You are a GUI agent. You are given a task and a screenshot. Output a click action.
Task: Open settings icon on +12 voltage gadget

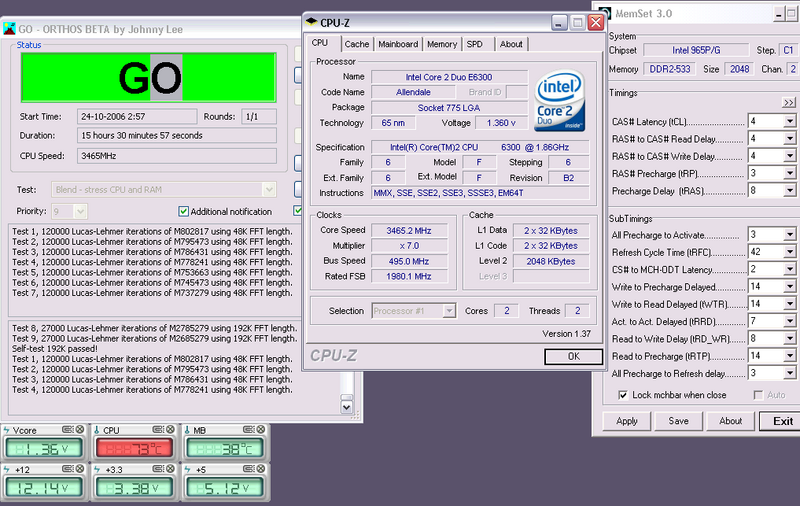click(67, 468)
